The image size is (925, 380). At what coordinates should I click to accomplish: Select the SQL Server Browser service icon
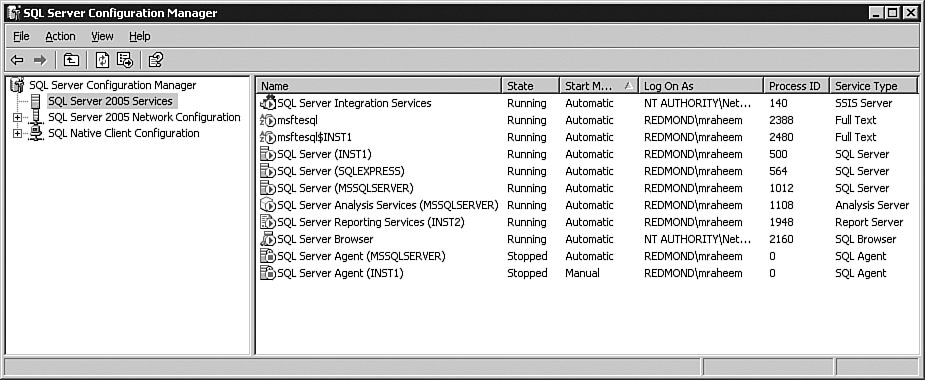pyautogui.click(x=268, y=239)
